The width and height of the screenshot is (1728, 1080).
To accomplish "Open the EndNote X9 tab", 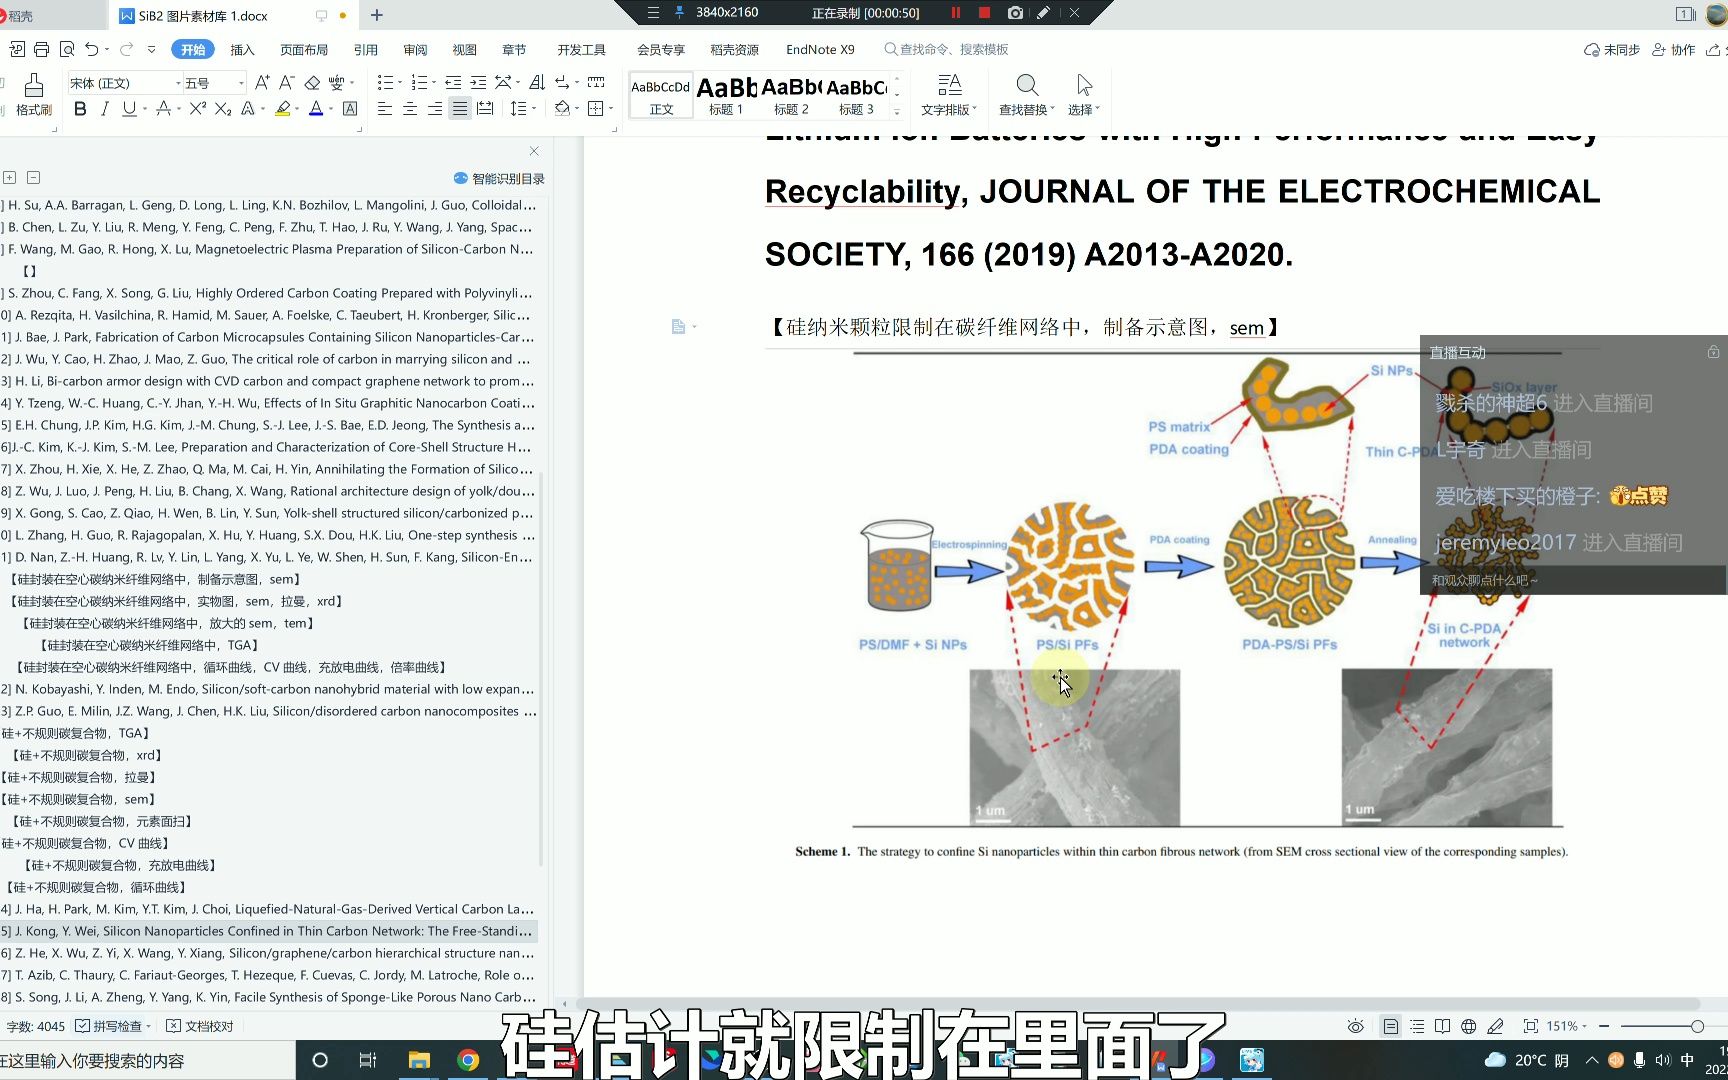I will (x=820, y=49).
